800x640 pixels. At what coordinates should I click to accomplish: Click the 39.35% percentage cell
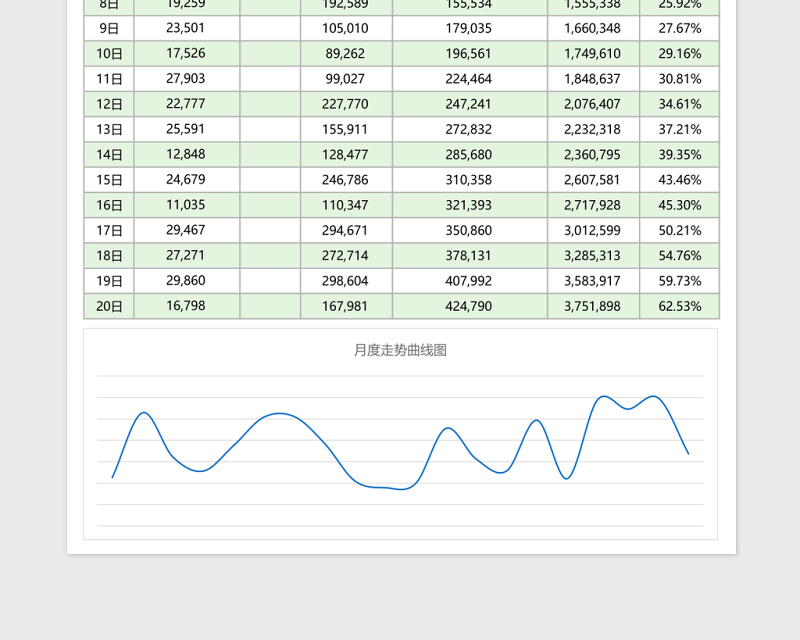click(680, 155)
